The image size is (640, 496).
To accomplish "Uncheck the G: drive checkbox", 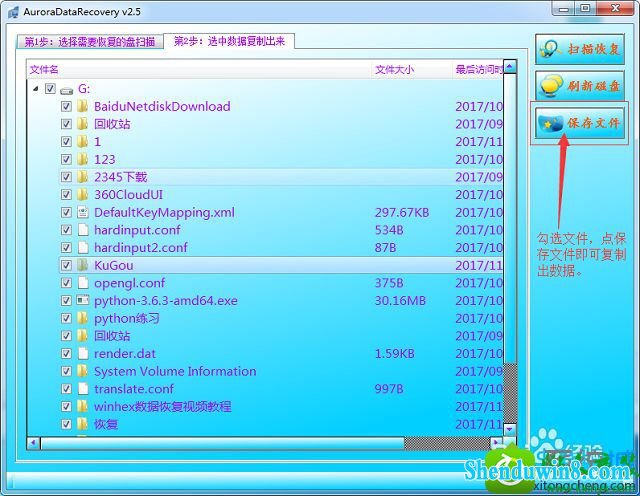I will click(x=50, y=89).
